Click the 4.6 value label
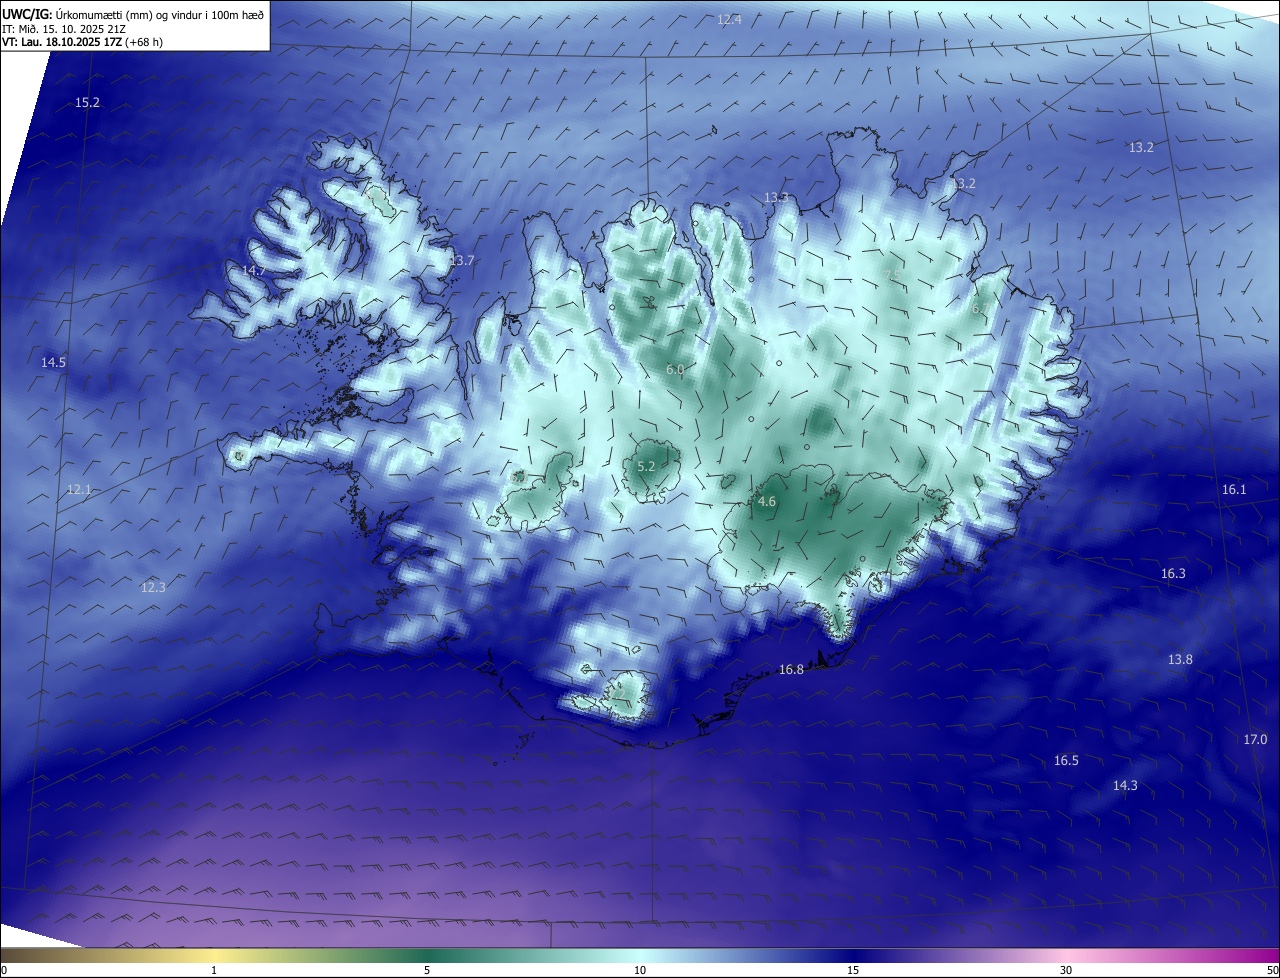The width and height of the screenshot is (1280, 978). click(x=767, y=502)
